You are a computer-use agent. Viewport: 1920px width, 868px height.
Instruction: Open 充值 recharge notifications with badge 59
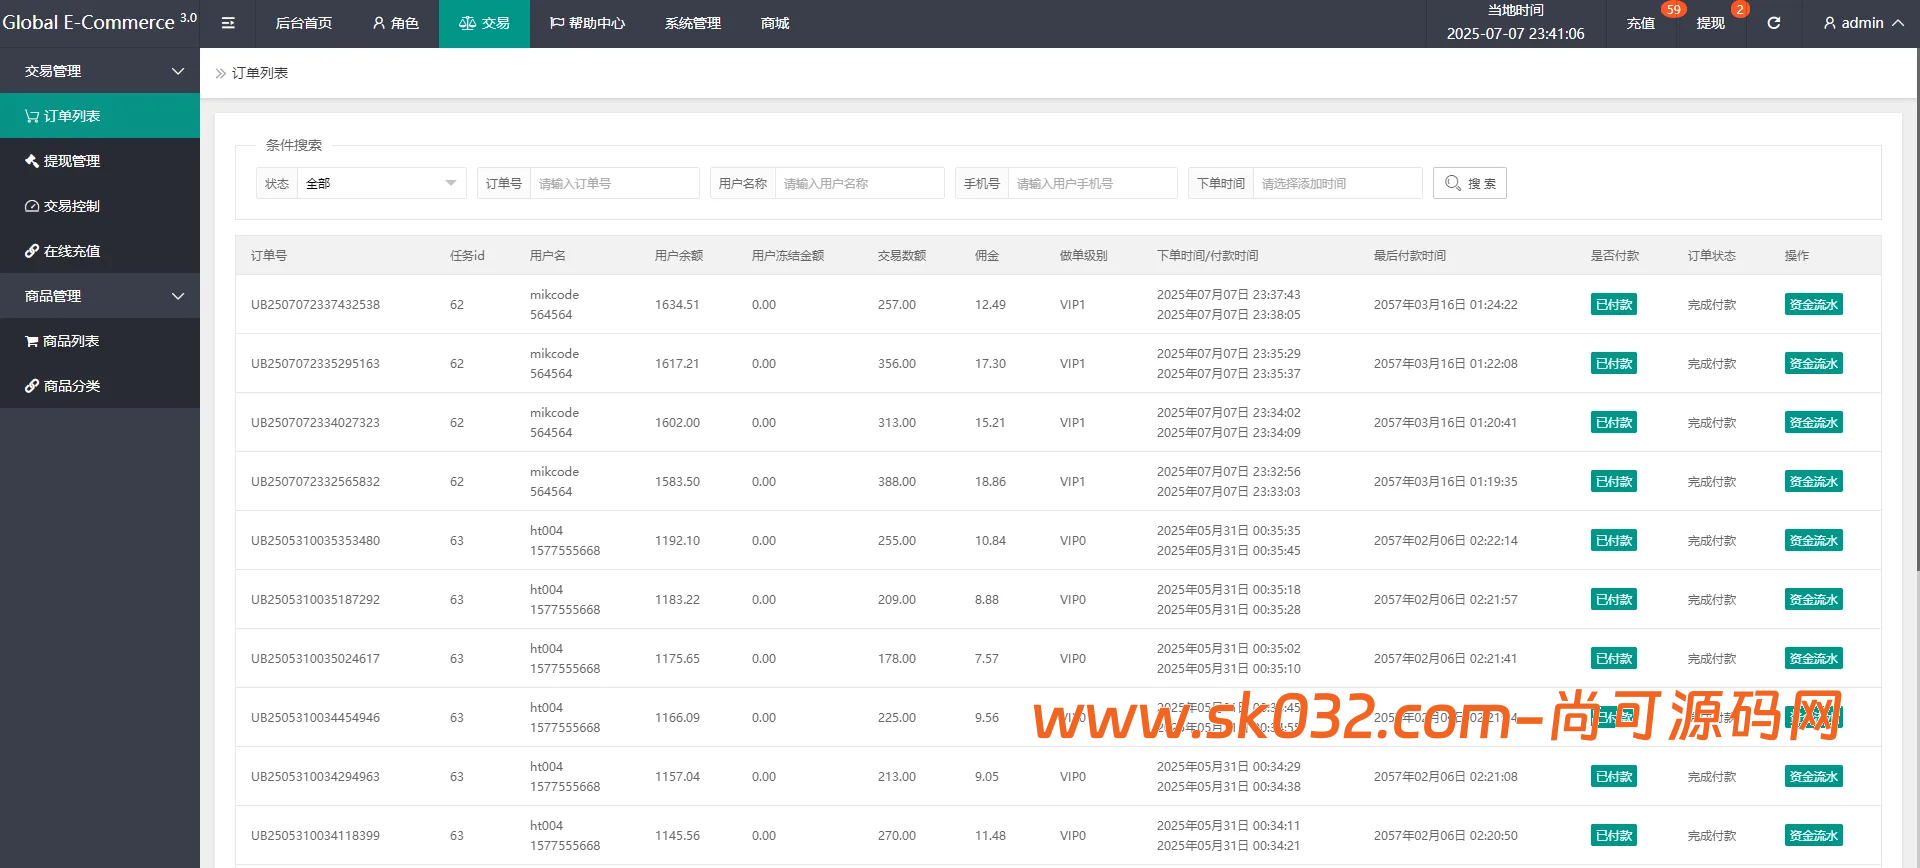click(x=1640, y=23)
